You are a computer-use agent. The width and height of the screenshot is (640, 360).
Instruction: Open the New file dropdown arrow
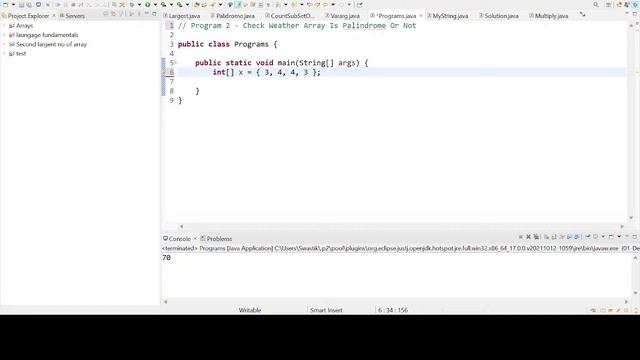click(13, 4)
